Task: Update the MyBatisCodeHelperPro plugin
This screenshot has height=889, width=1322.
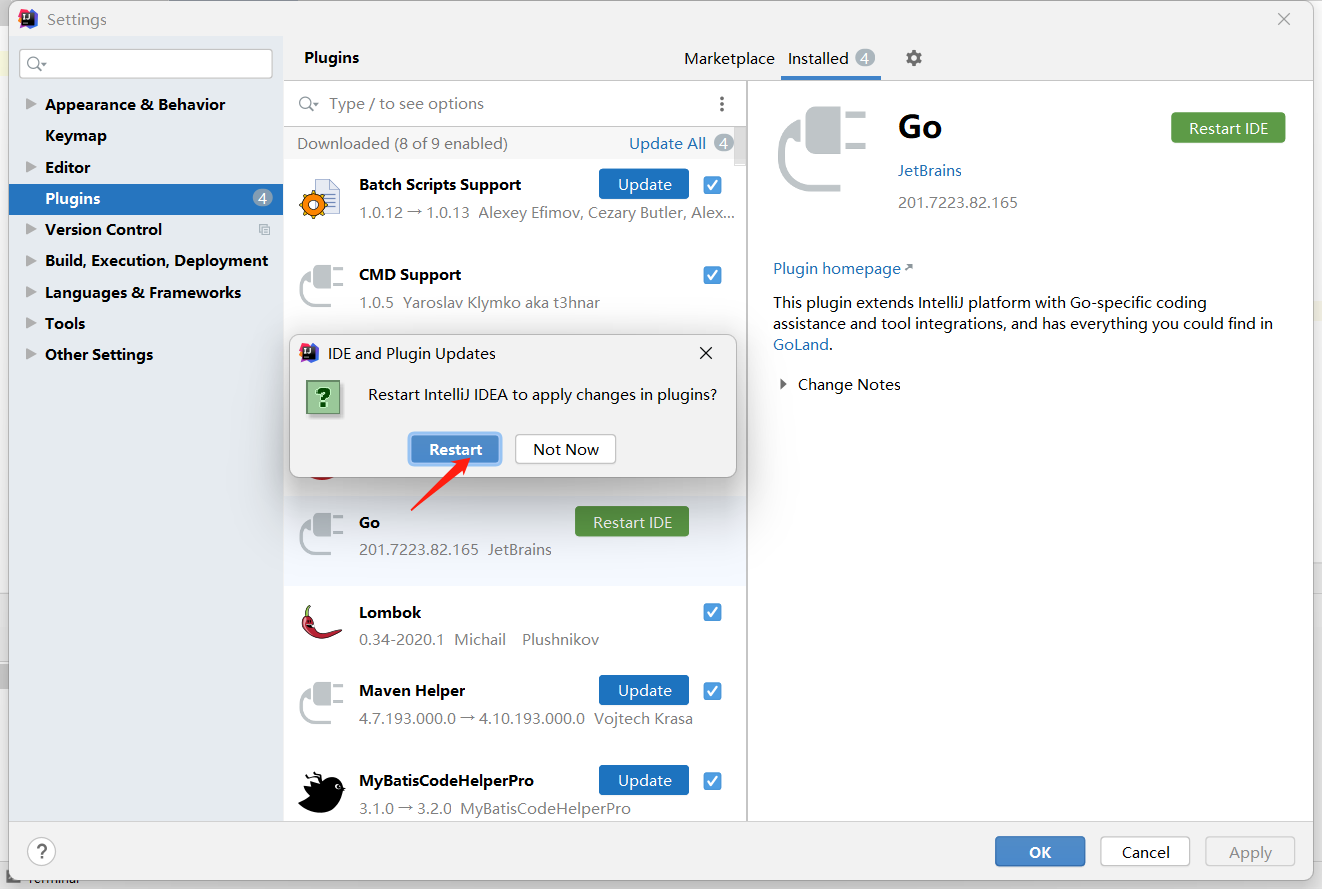Action: [x=644, y=781]
